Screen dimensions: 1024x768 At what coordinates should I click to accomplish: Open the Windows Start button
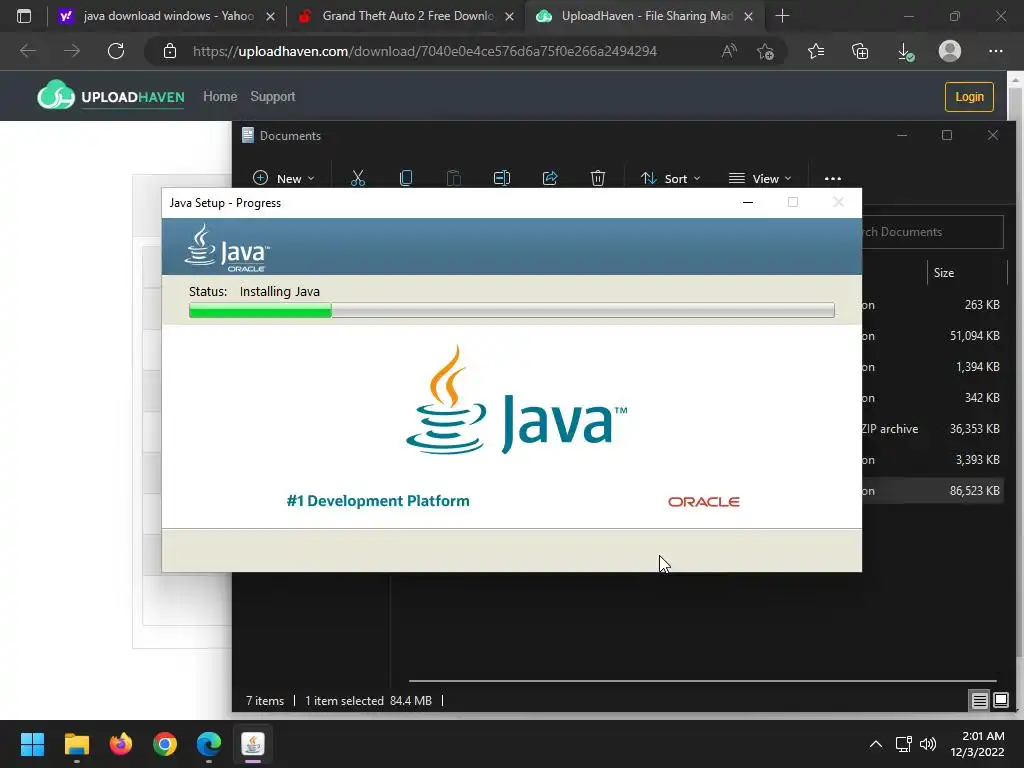pos(32,744)
